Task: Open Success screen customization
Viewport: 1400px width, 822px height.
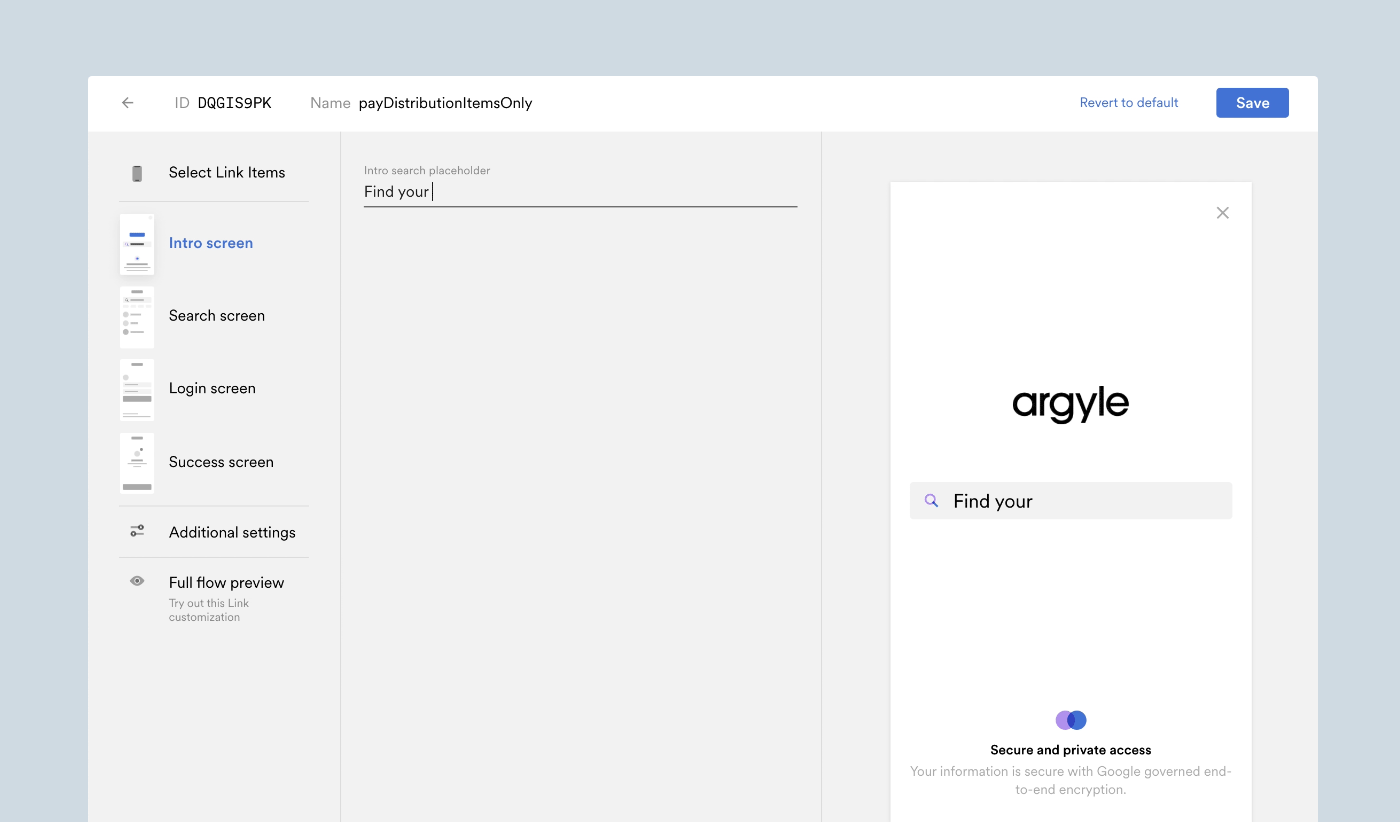Action: point(221,462)
